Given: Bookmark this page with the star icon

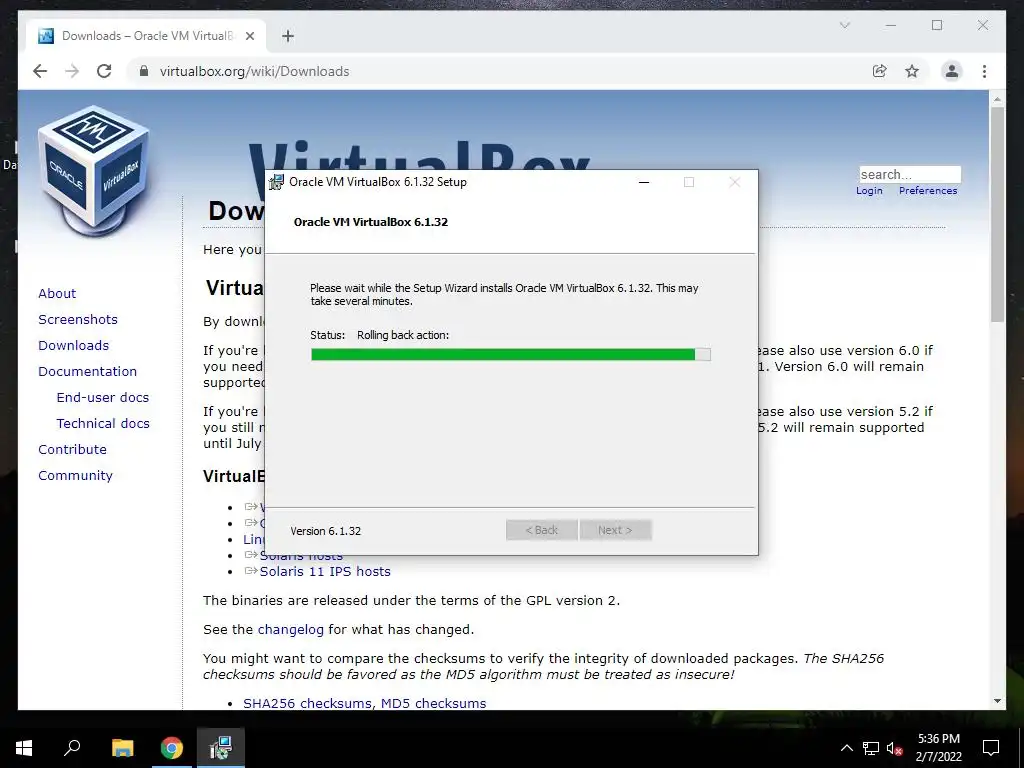Looking at the screenshot, I should (x=912, y=71).
